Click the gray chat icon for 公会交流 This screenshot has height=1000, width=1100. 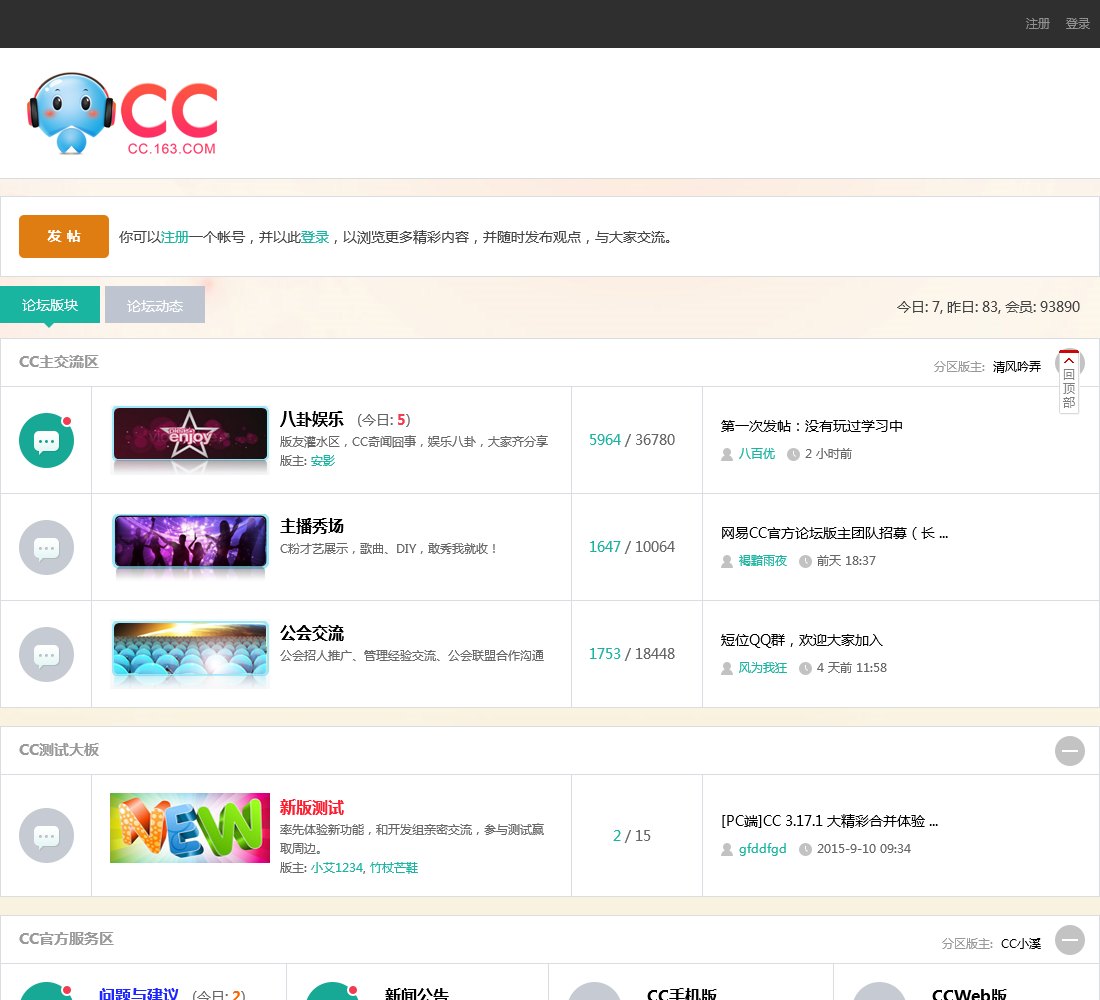point(46,654)
